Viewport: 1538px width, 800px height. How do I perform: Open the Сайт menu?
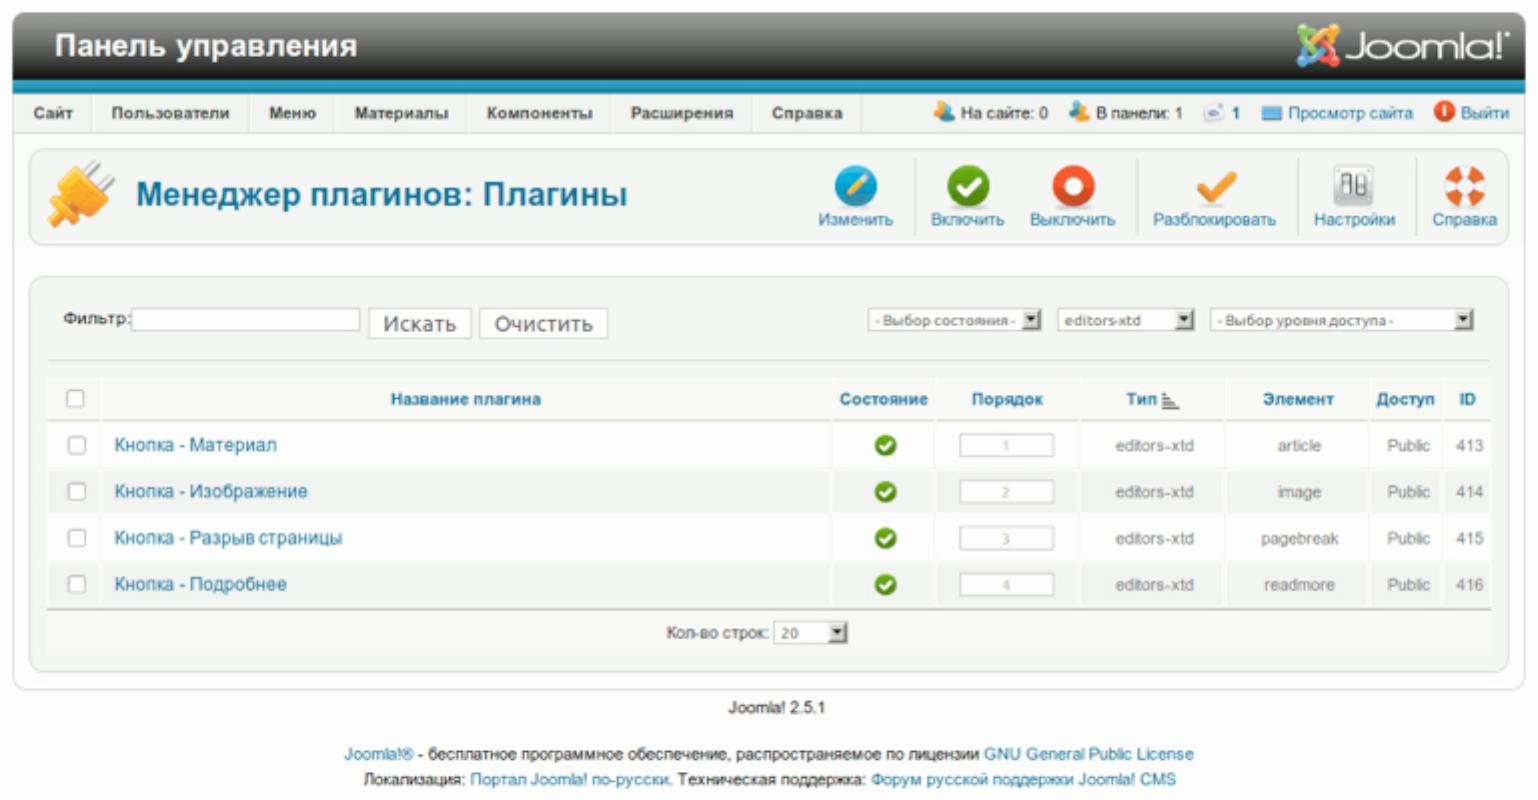(53, 113)
